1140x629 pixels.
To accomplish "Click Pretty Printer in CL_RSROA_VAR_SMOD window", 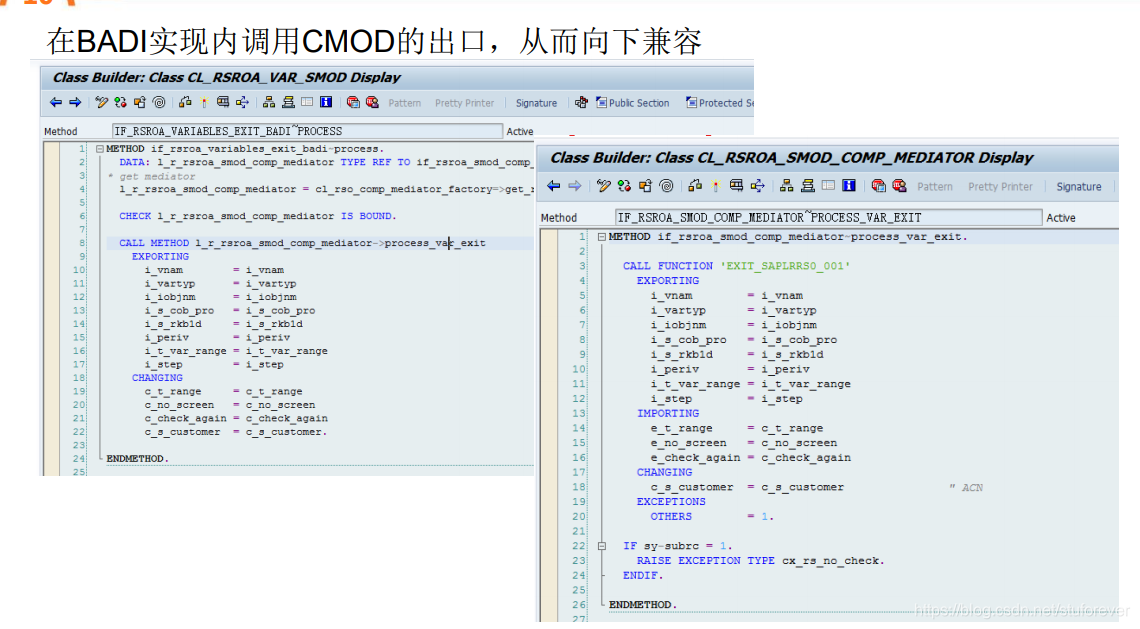I will (x=465, y=103).
